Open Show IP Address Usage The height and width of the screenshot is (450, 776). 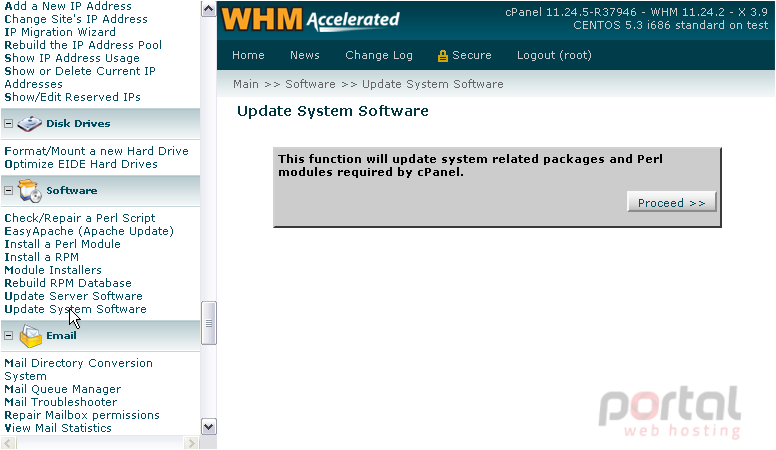[x=72, y=58]
